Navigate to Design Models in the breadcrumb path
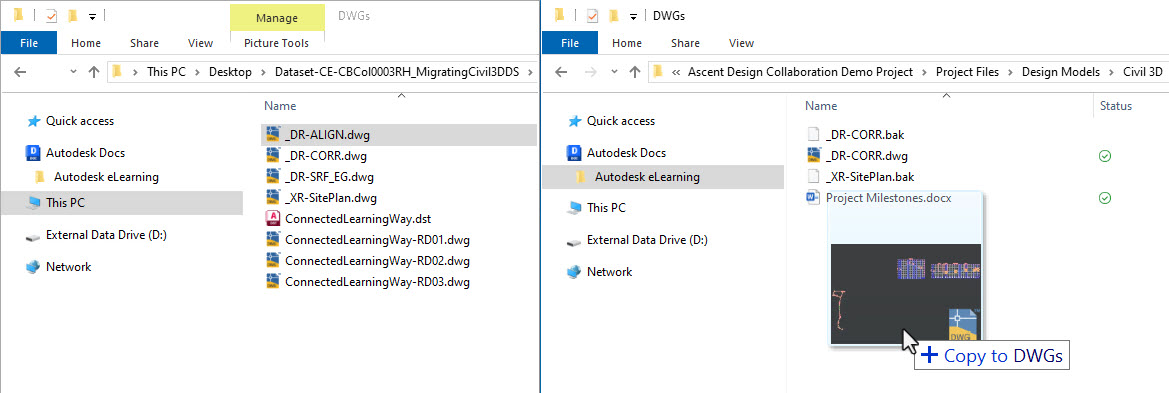The height and width of the screenshot is (393, 1169). [1060, 72]
